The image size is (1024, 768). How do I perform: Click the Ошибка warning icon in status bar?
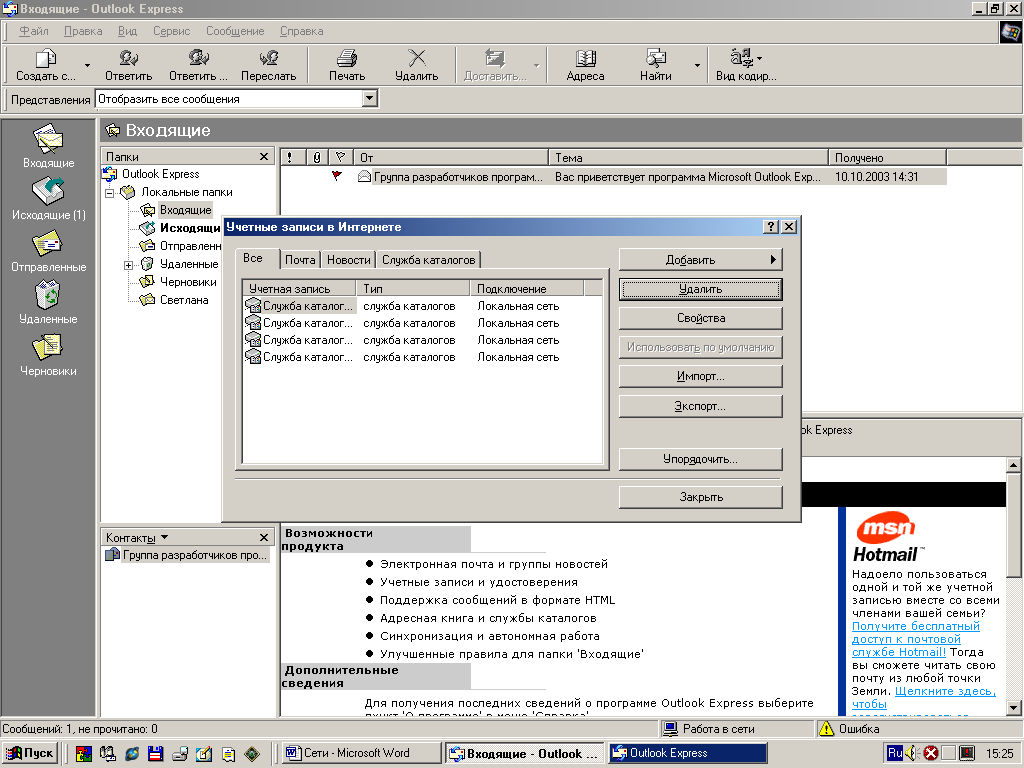[x=827, y=728]
